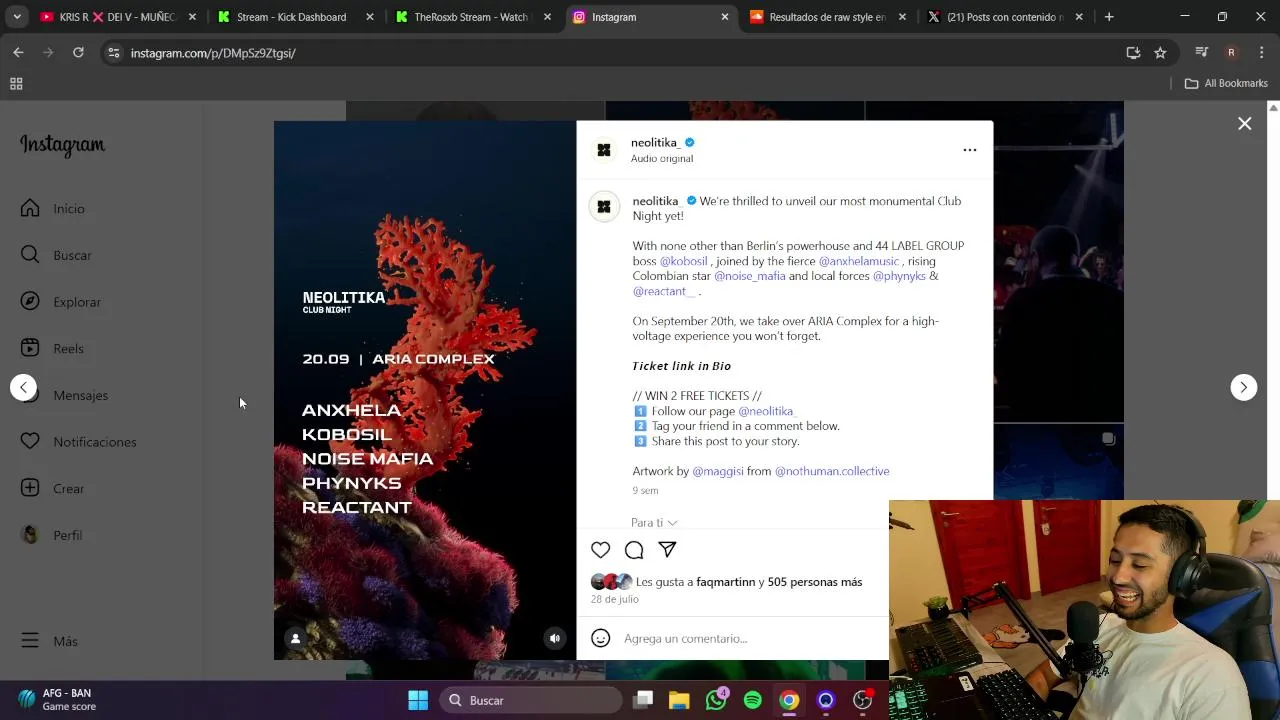Image resolution: width=1280 pixels, height=720 pixels.
Task: Open the post options three-dot menu
Action: [969, 150]
